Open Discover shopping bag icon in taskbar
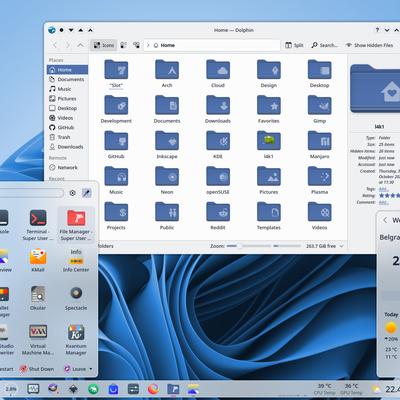Image resolution: width=400 pixels, height=400 pixels. (113, 389)
